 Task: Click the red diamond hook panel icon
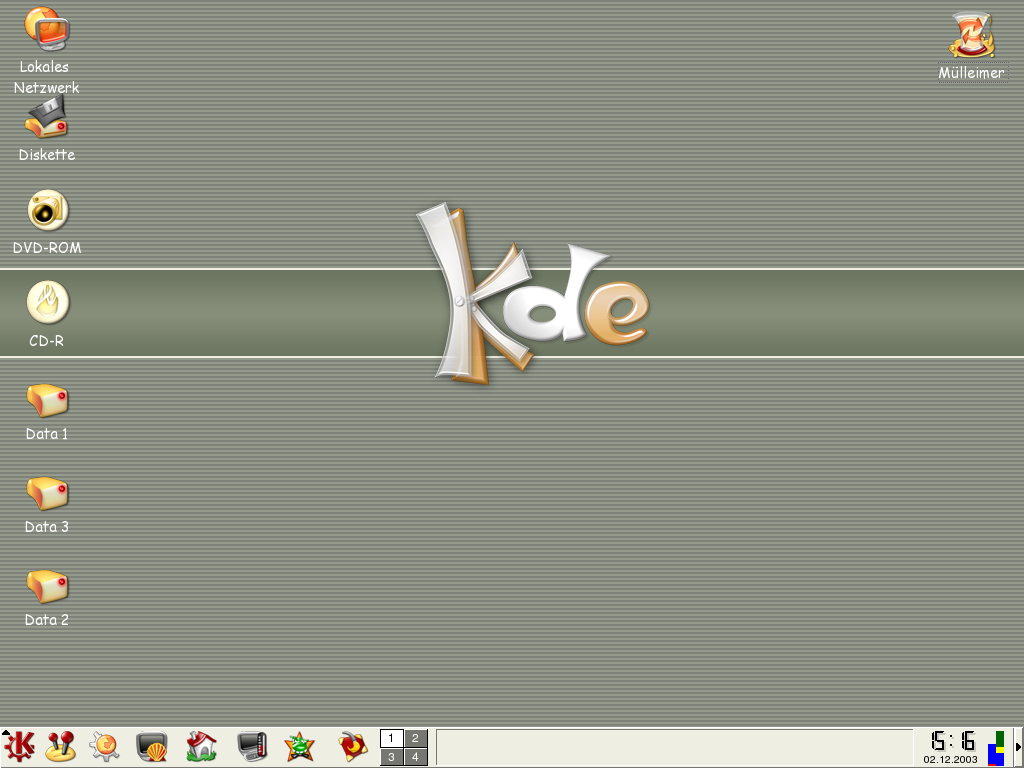(x=353, y=747)
